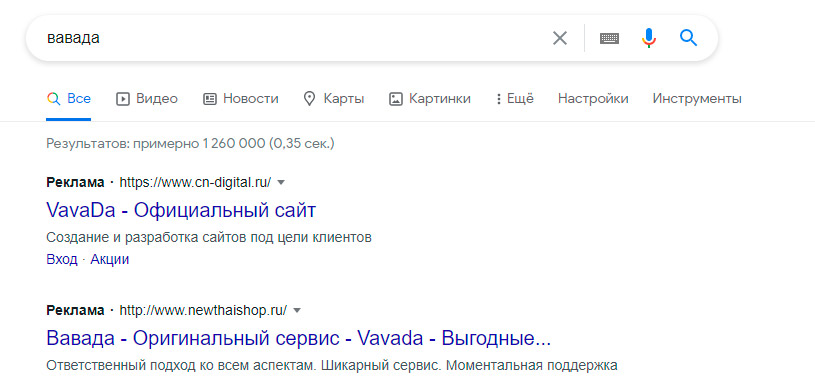Click the map pin icon beside Карты
Viewport: 815px width, 392px height.
[309, 99]
